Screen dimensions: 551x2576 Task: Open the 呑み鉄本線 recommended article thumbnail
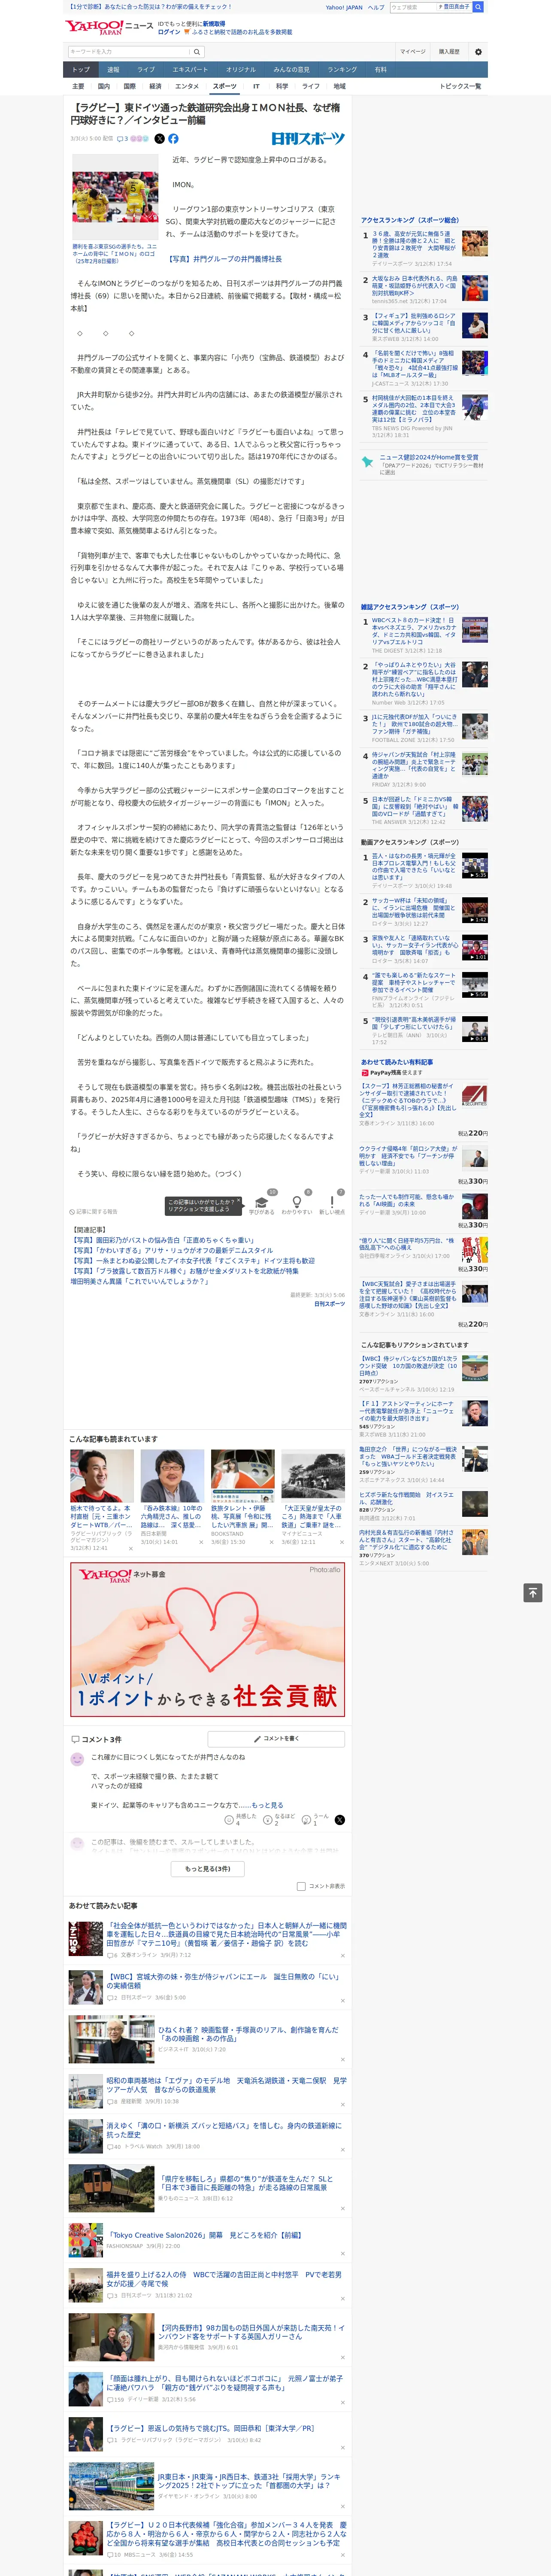tap(172, 1476)
